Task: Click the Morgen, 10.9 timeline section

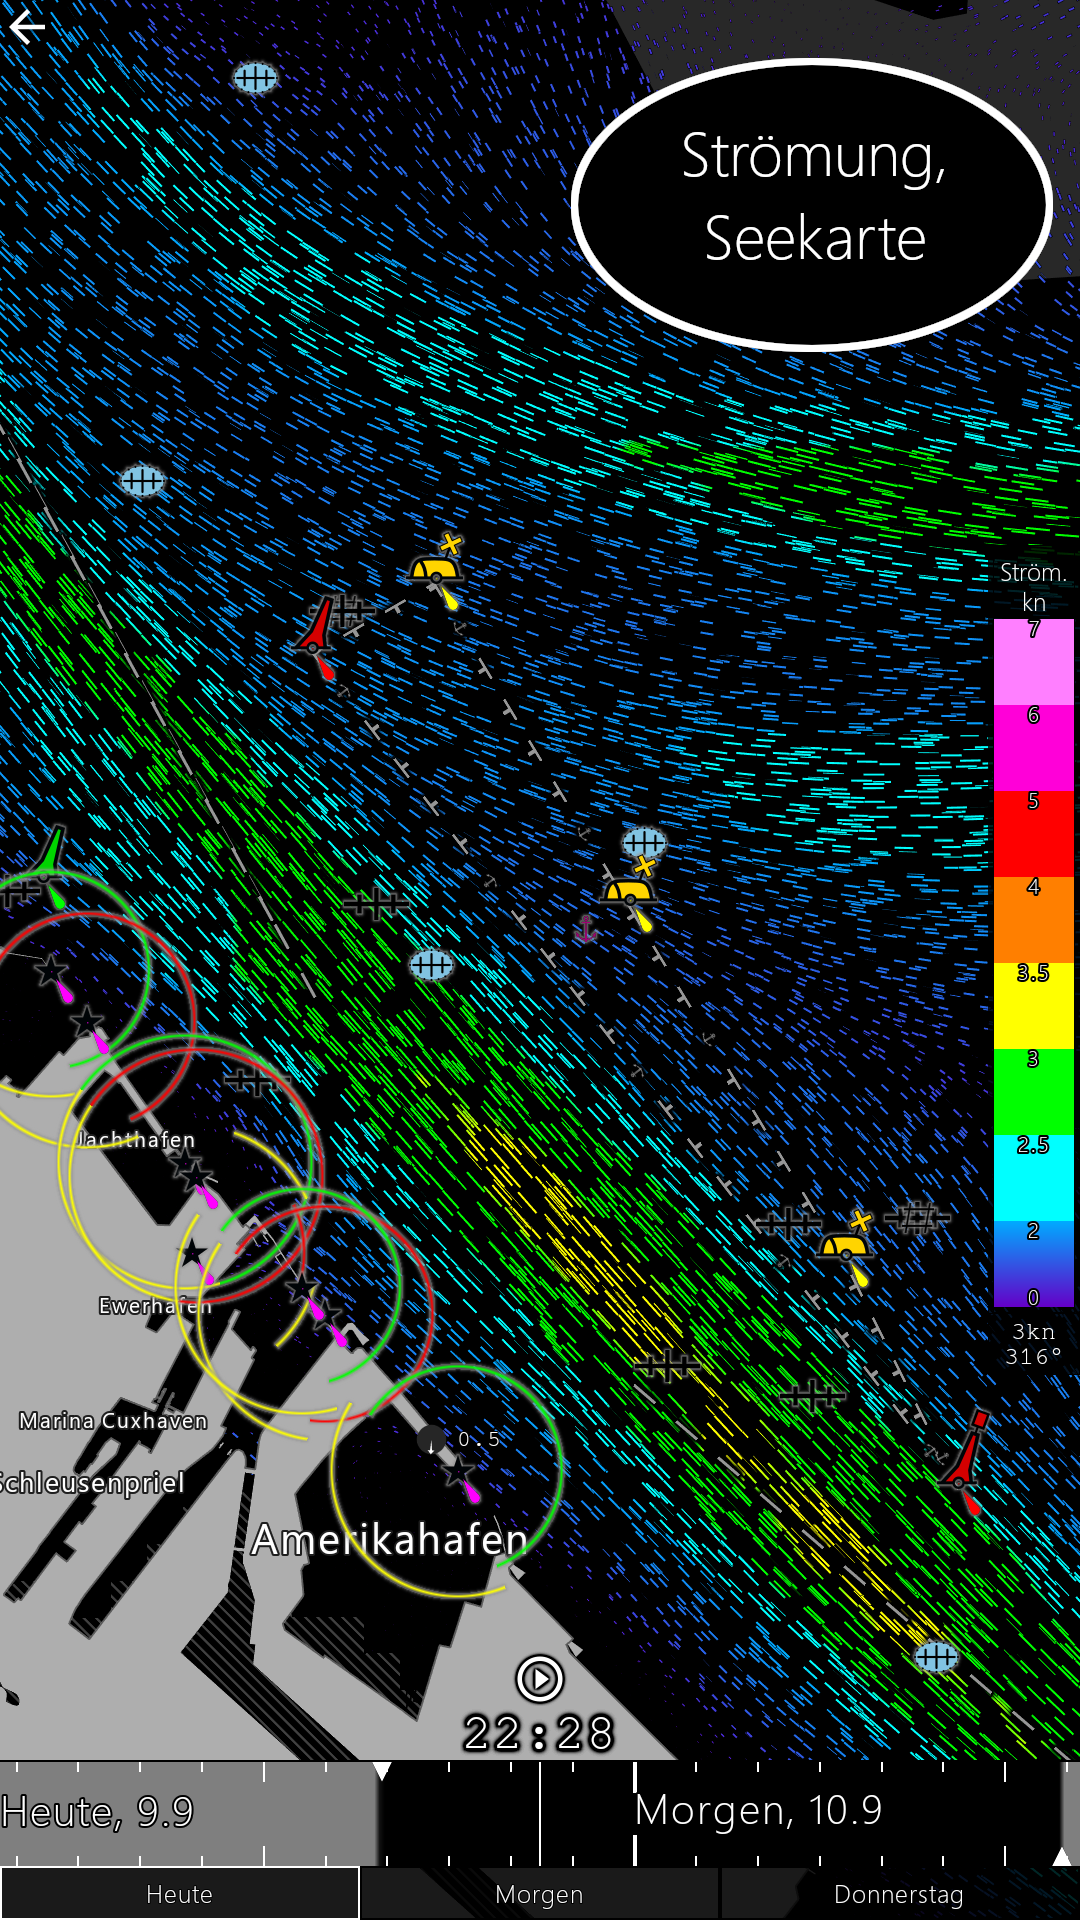Action: pos(758,1811)
